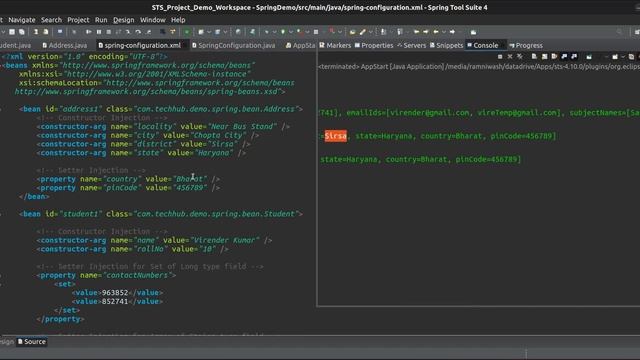640x360 pixels.
Task: Click the search magnifier icon at toolbar right
Action: (620, 32)
